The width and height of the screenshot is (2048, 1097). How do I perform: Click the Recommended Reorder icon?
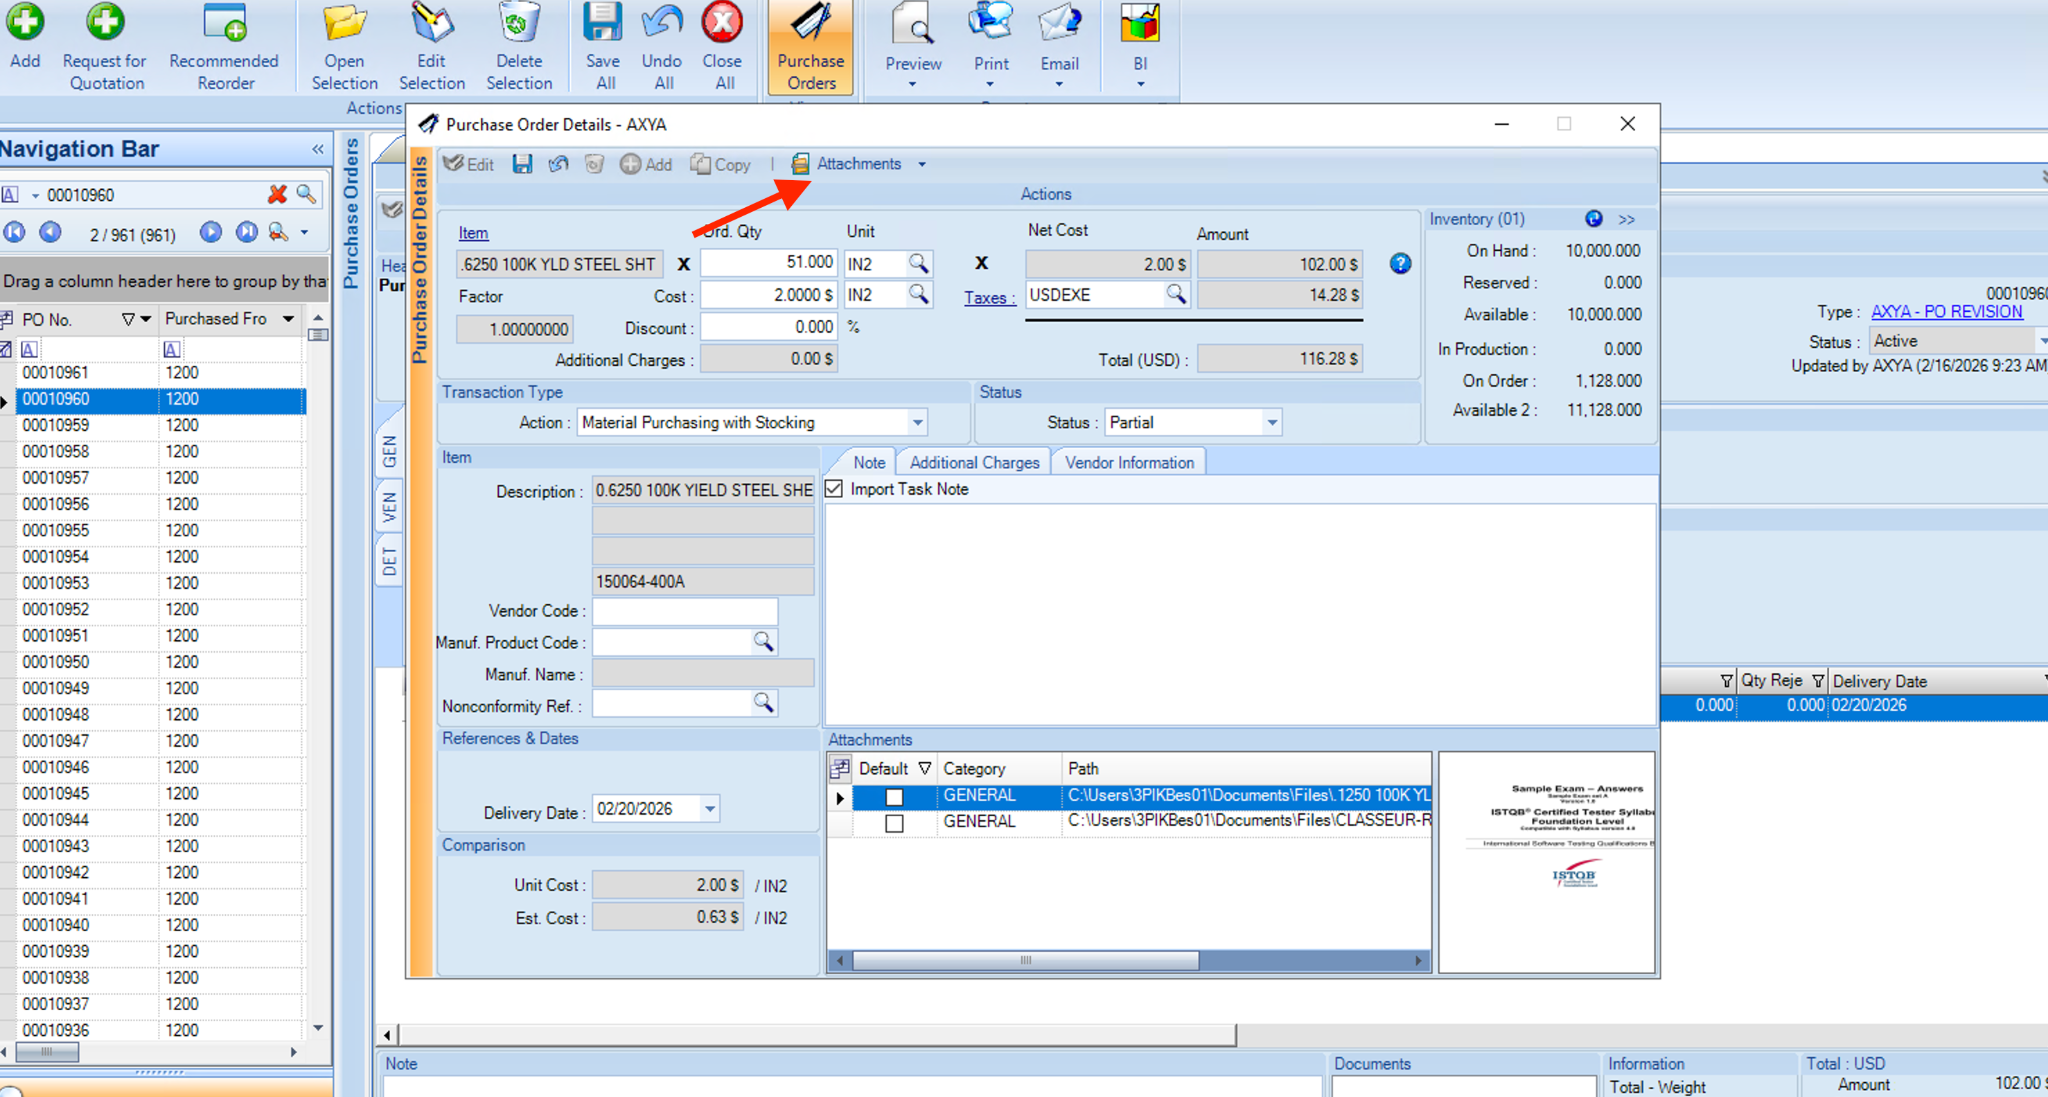224,24
